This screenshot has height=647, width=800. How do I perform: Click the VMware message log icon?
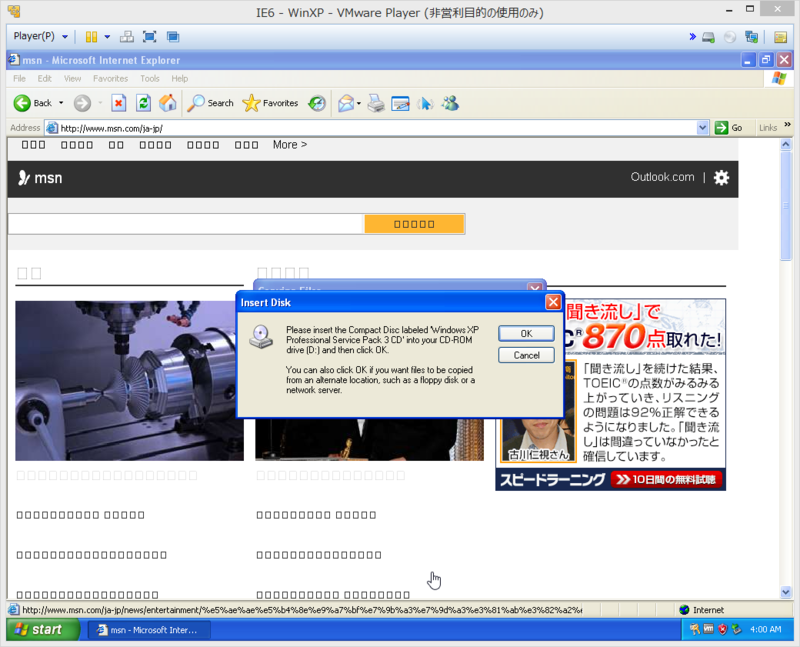(780, 37)
